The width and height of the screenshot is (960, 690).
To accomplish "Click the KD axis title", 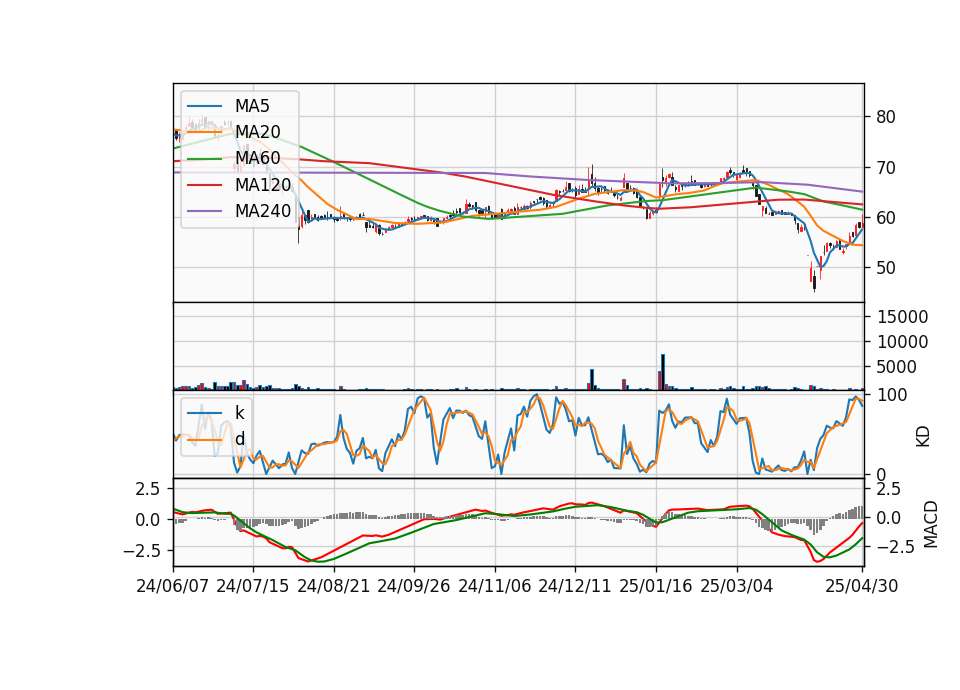I will (x=923, y=436).
